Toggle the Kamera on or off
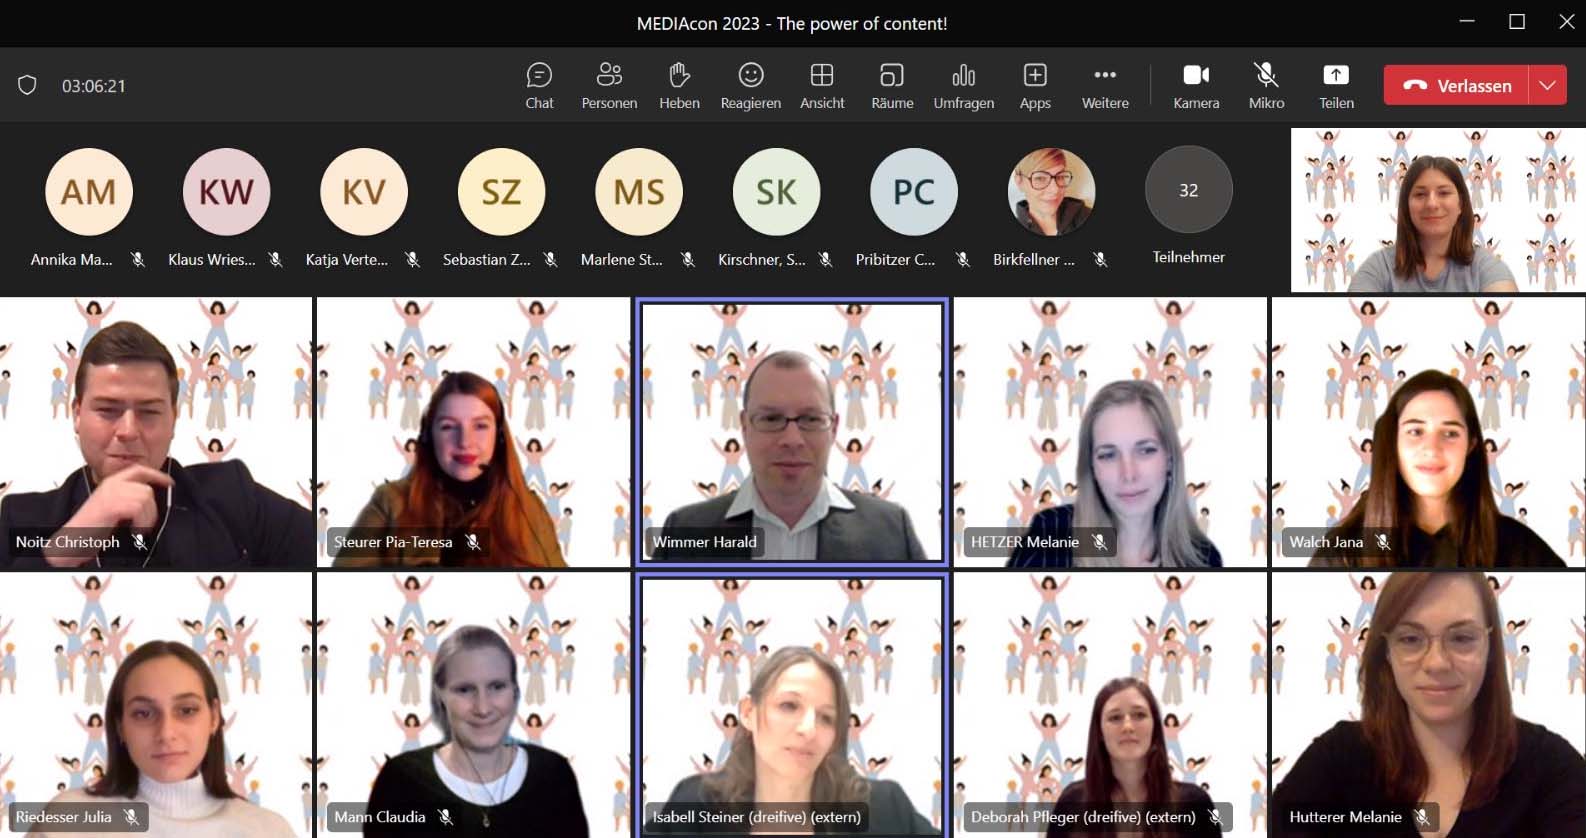This screenshot has width=1586, height=838. 1196,86
